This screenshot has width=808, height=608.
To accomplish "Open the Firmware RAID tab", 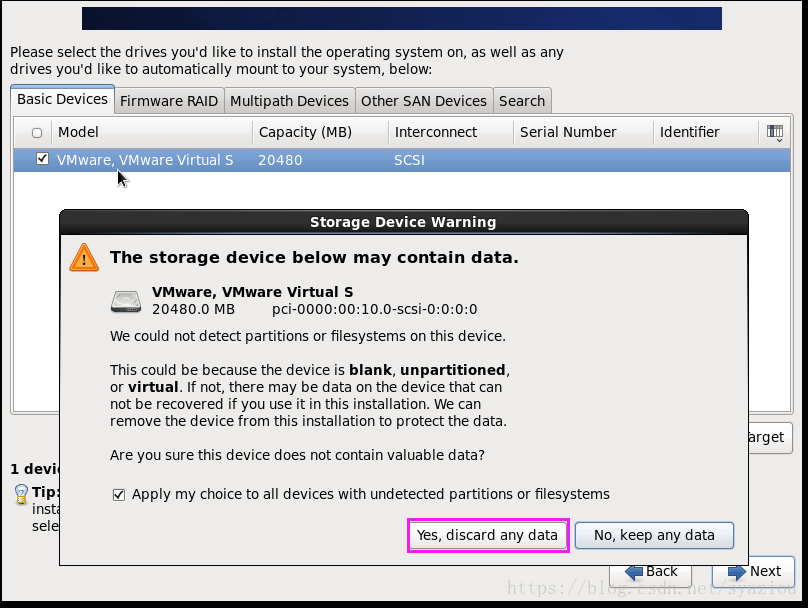I will click(169, 101).
